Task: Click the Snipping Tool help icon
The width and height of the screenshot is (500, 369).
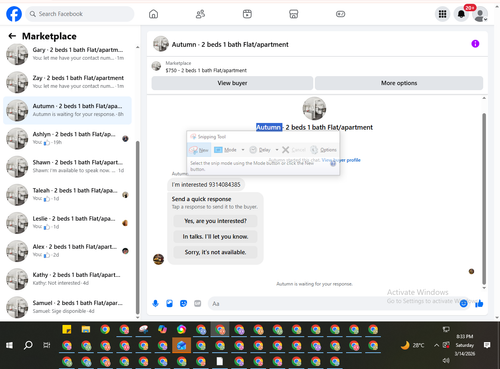Action: [333, 163]
